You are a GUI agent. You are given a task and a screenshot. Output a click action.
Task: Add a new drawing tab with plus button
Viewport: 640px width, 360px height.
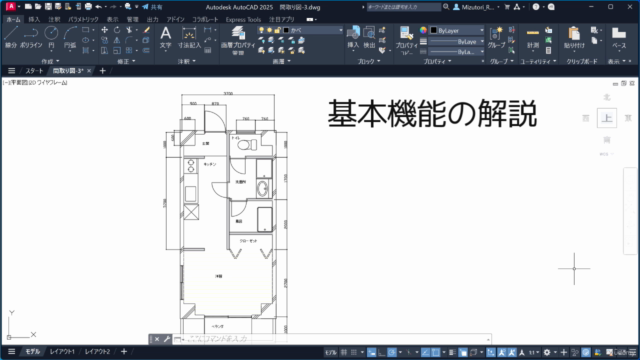pyautogui.click(x=102, y=71)
